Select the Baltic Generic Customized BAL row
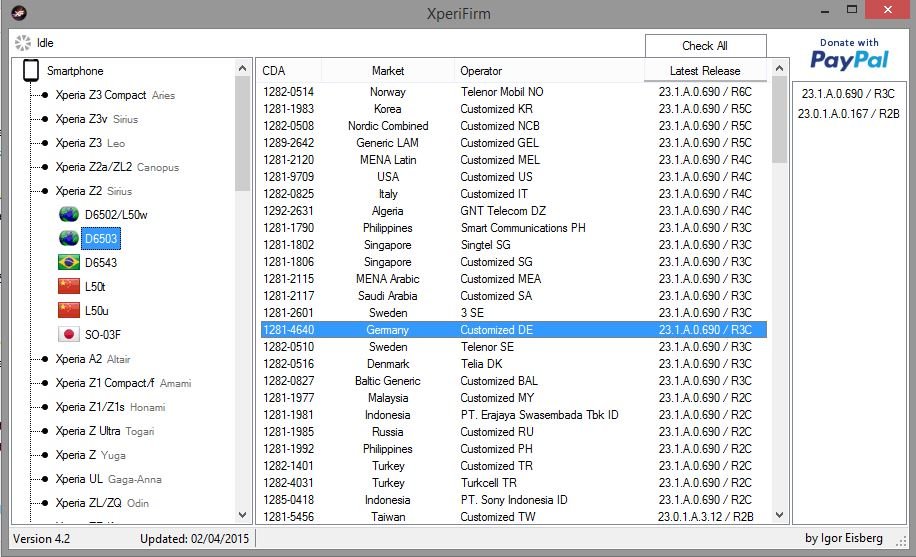916x557 pixels. (513, 380)
